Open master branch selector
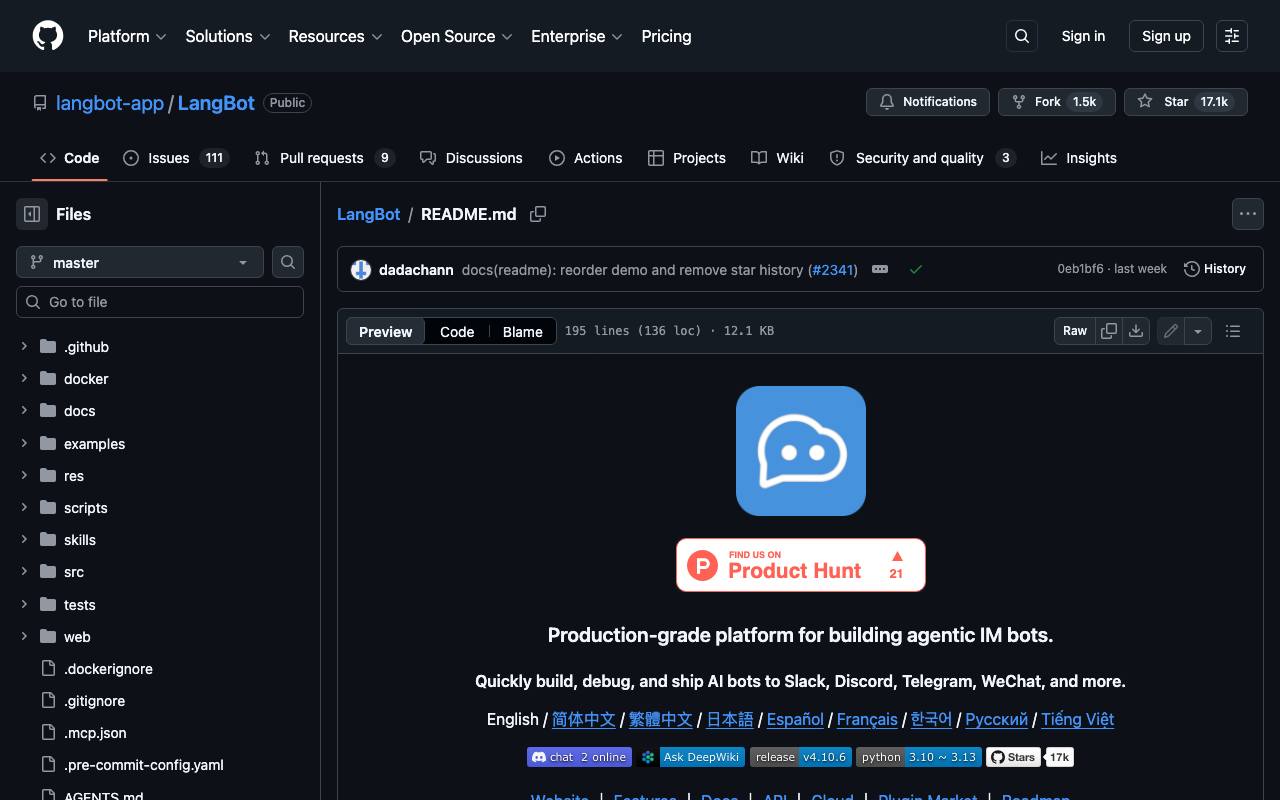Viewport: 1280px width, 800px height. [x=140, y=262]
